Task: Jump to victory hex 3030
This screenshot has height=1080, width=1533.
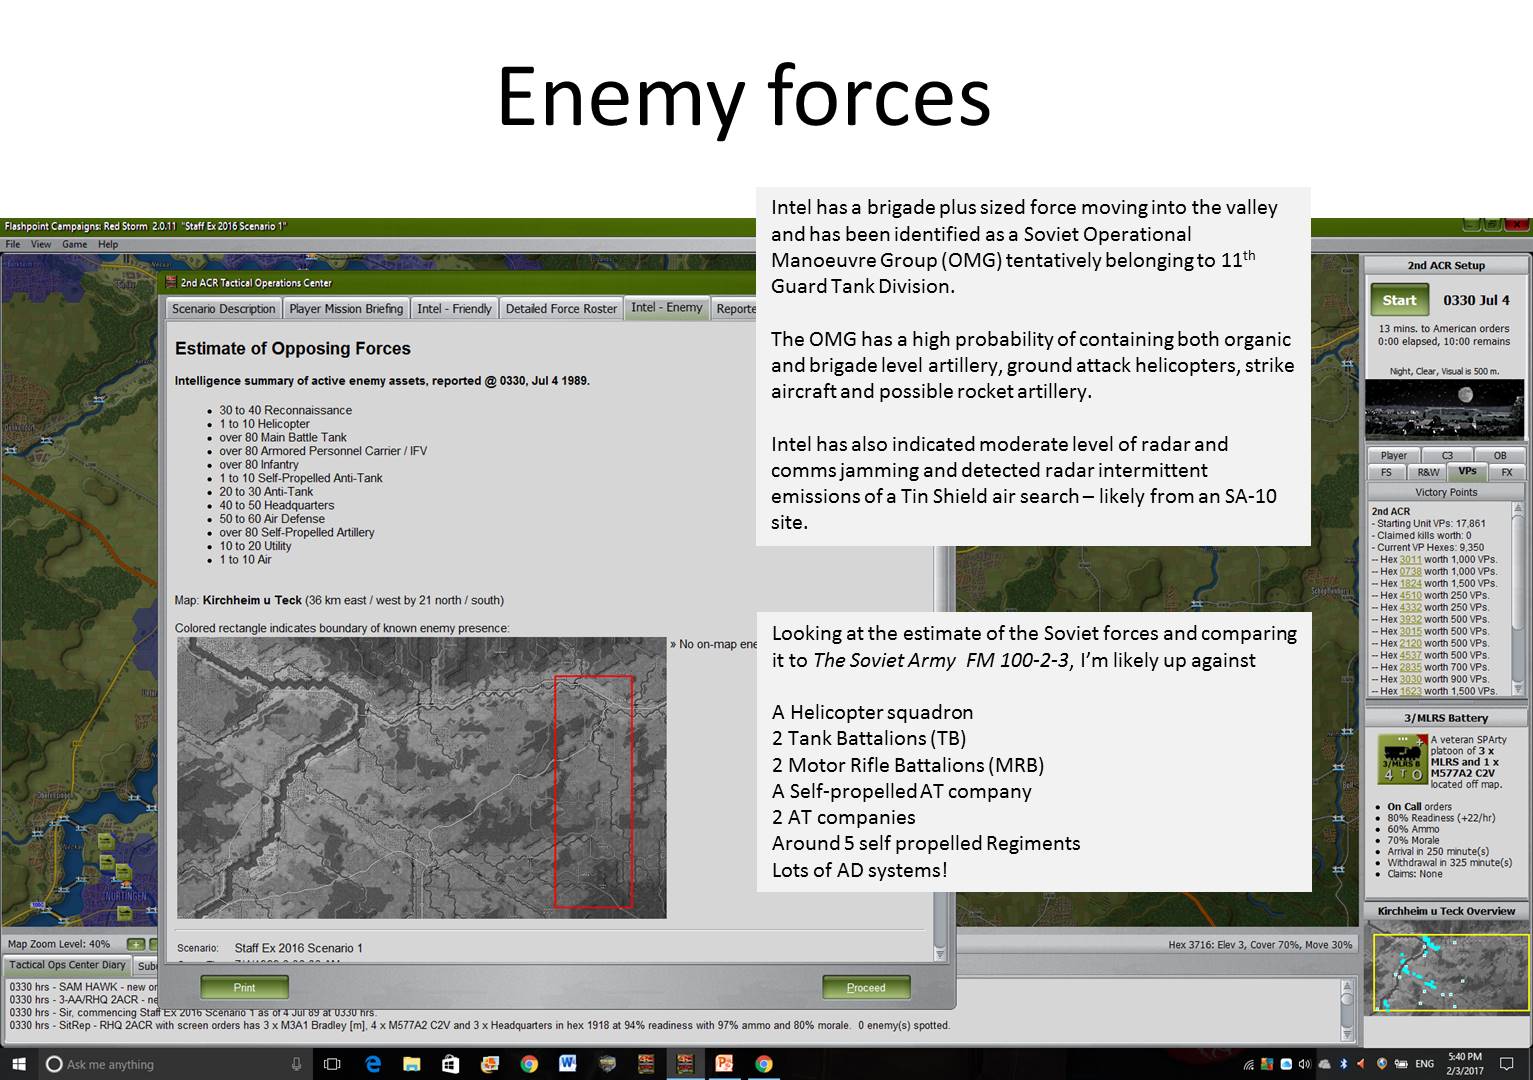Action: coord(1410,680)
